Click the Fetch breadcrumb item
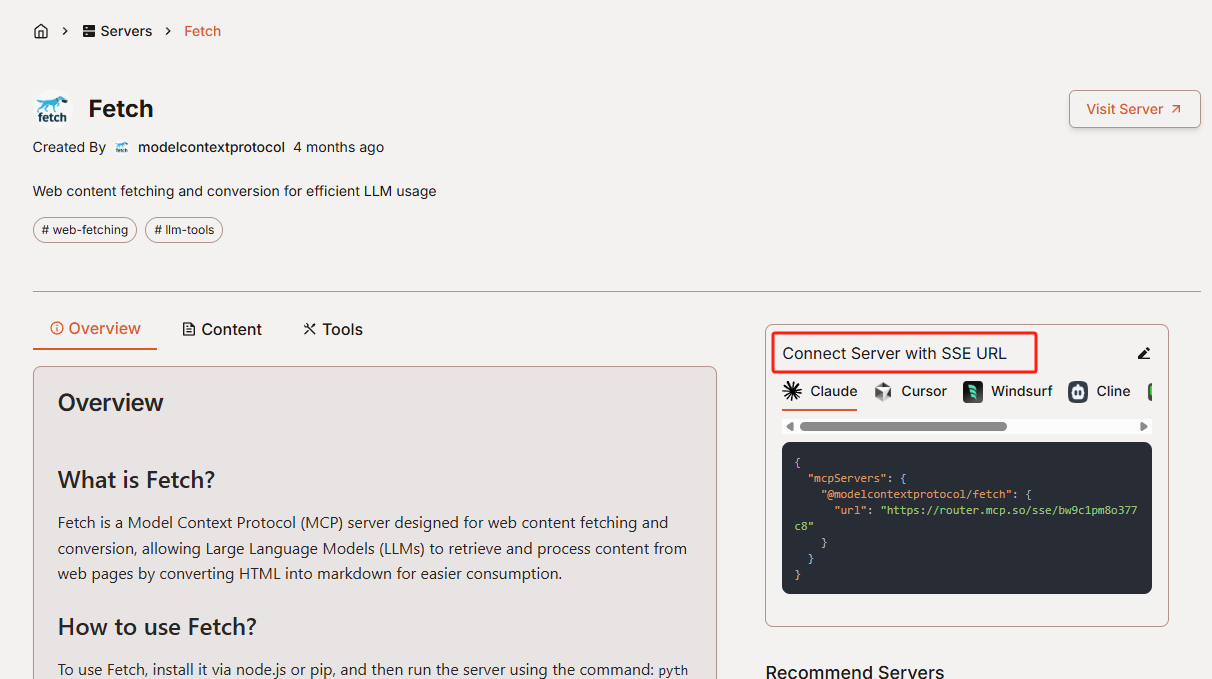This screenshot has height=679, width=1212. (x=202, y=31)
